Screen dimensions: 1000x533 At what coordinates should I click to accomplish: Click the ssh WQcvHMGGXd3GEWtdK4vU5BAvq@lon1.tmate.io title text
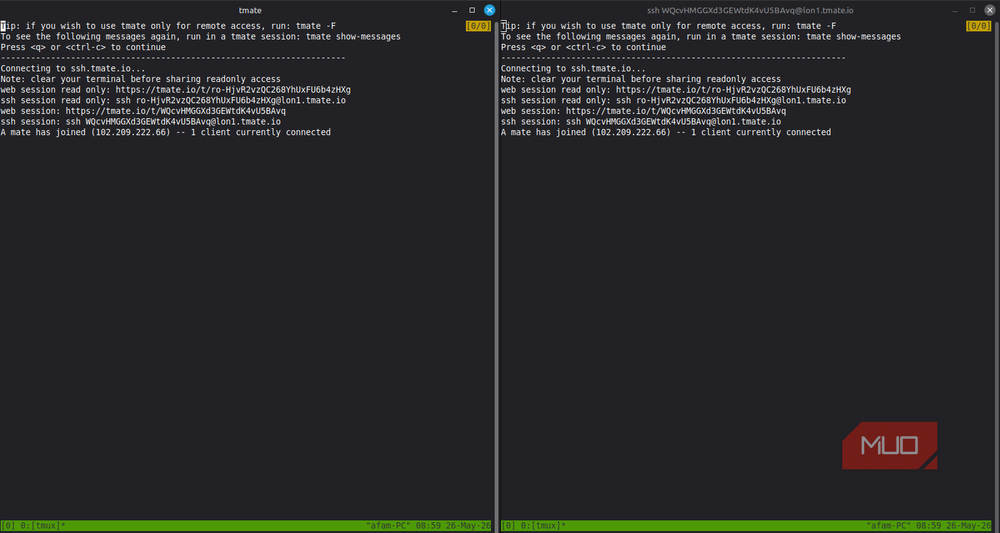[x=749, y=10]
